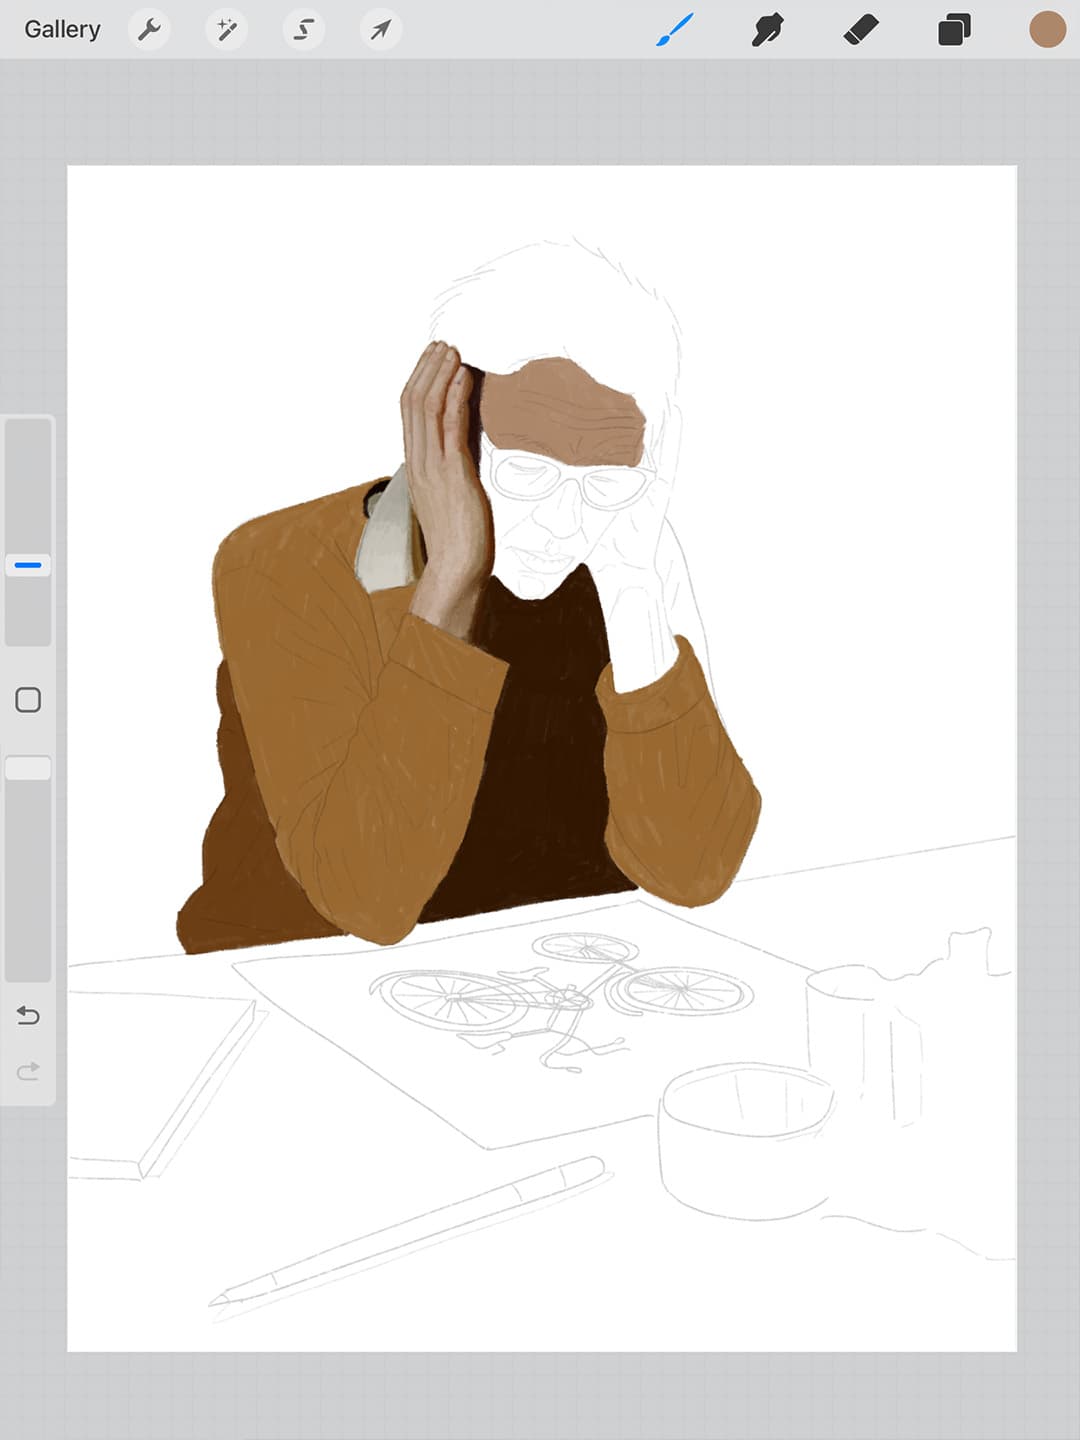Viewport: 1080px width, 1440px height.
Task: Select the Smudge finger tool
Action: tap(767, 30)
